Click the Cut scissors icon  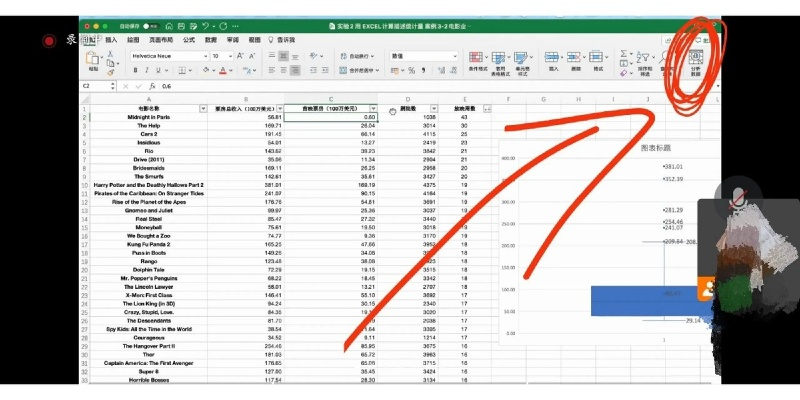click(110, 54)
